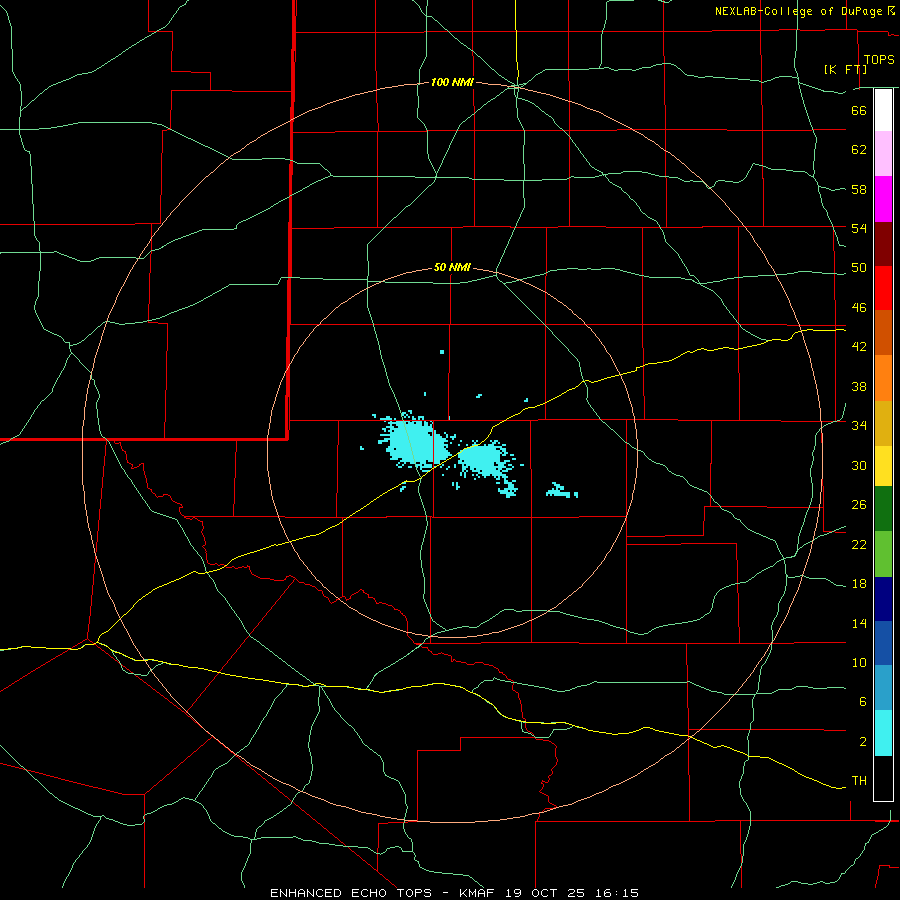This screenshot has width=900, height=900.
Task: Click the TH legend label
Action: coord(859,781)
